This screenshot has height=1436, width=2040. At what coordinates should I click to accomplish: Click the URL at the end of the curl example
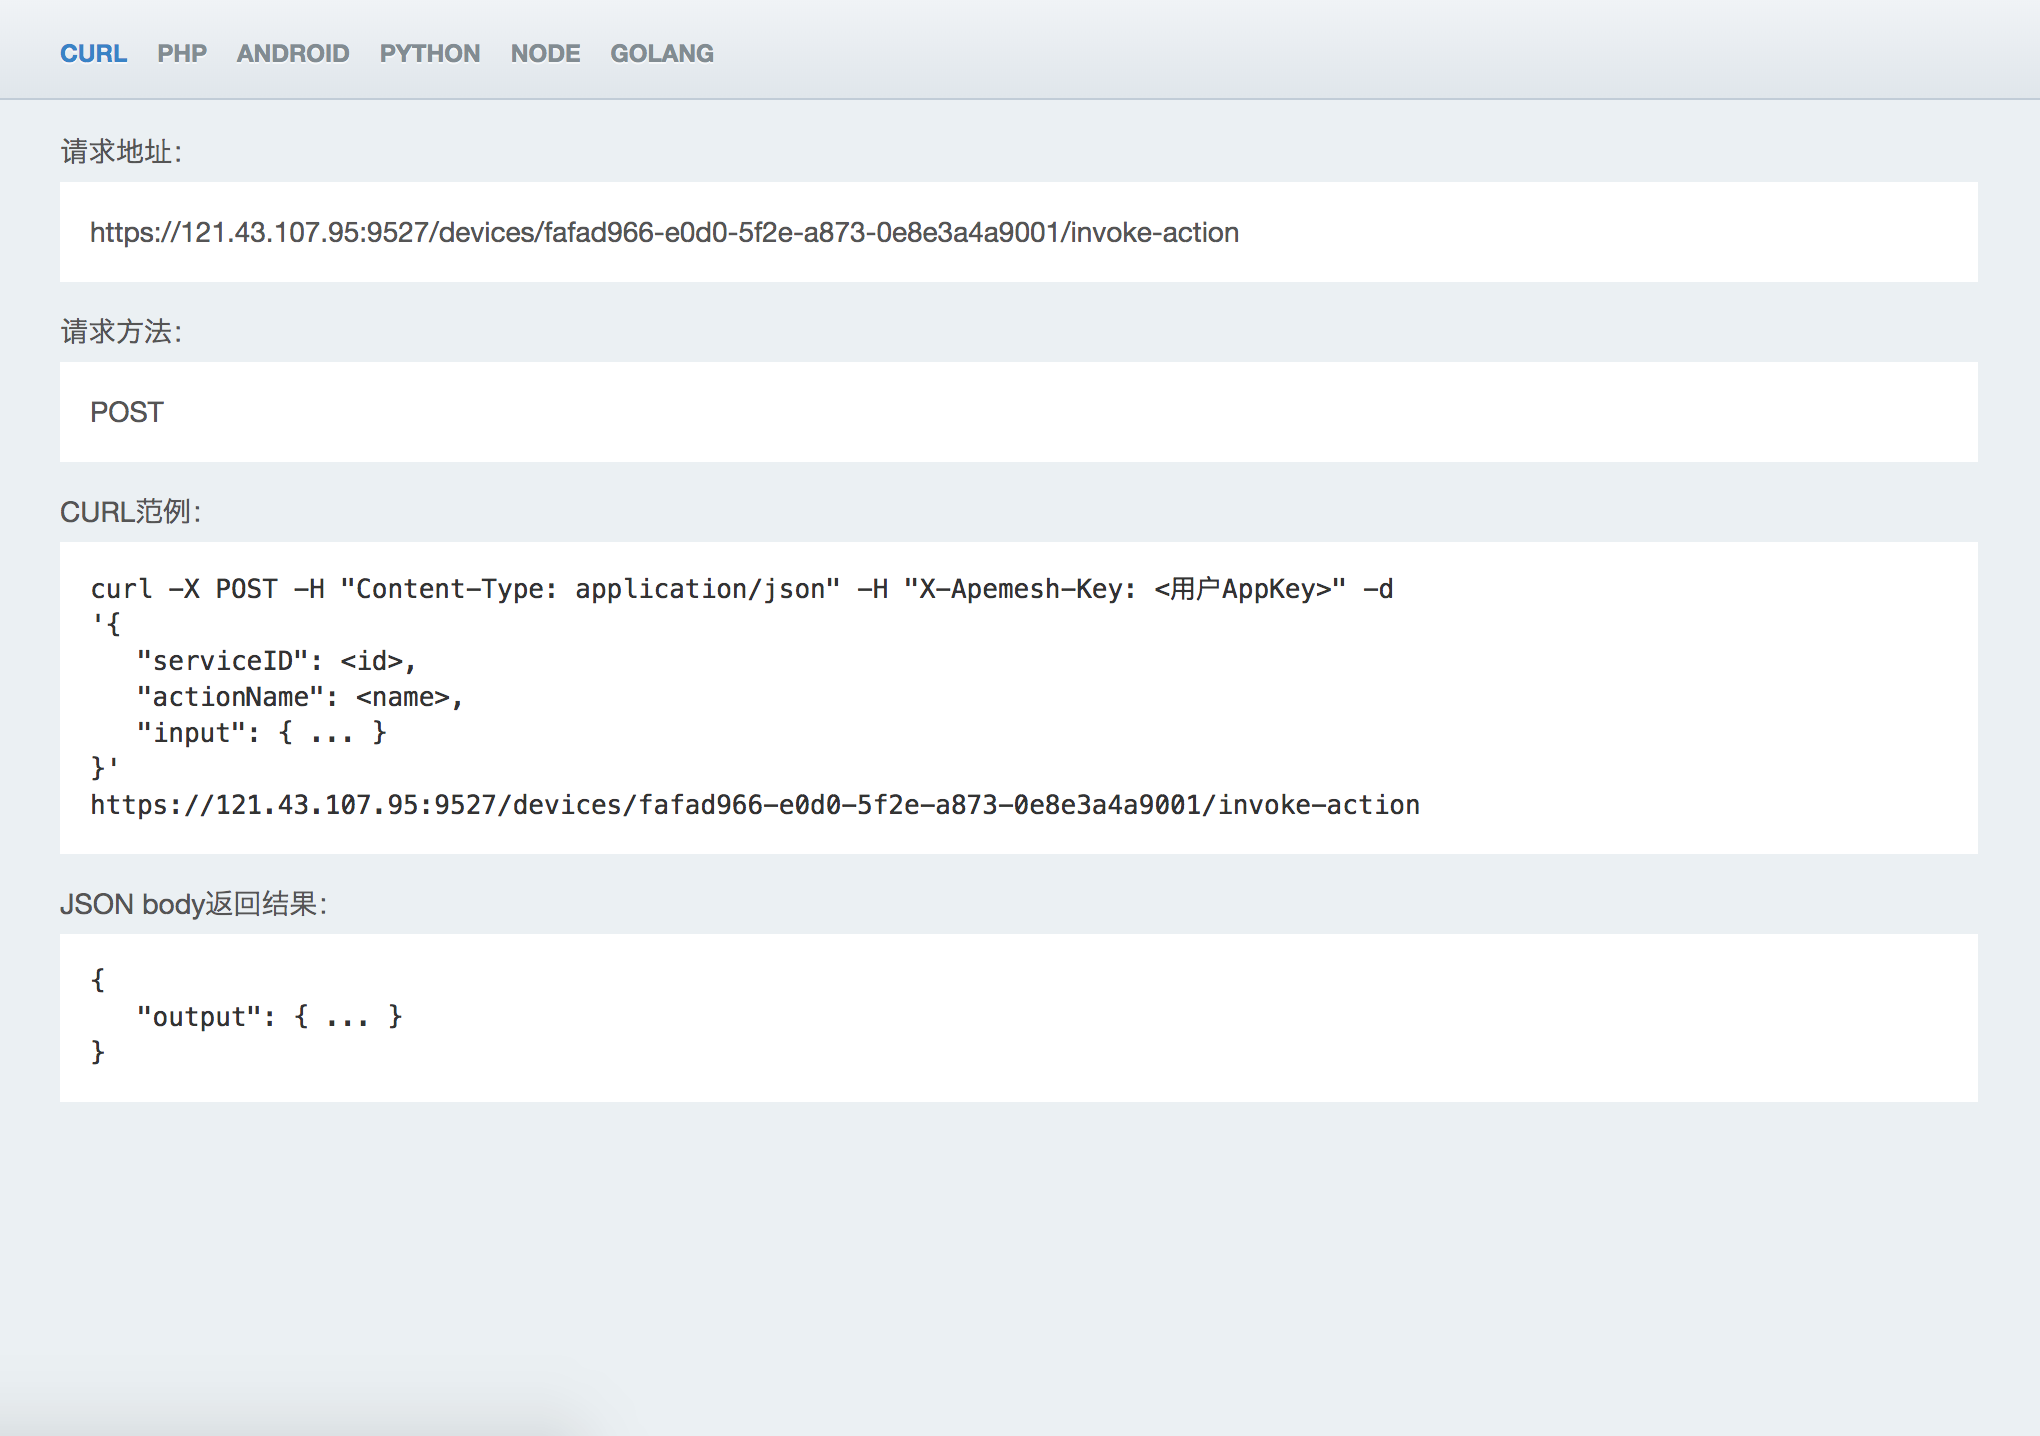(x=755, y=805)
